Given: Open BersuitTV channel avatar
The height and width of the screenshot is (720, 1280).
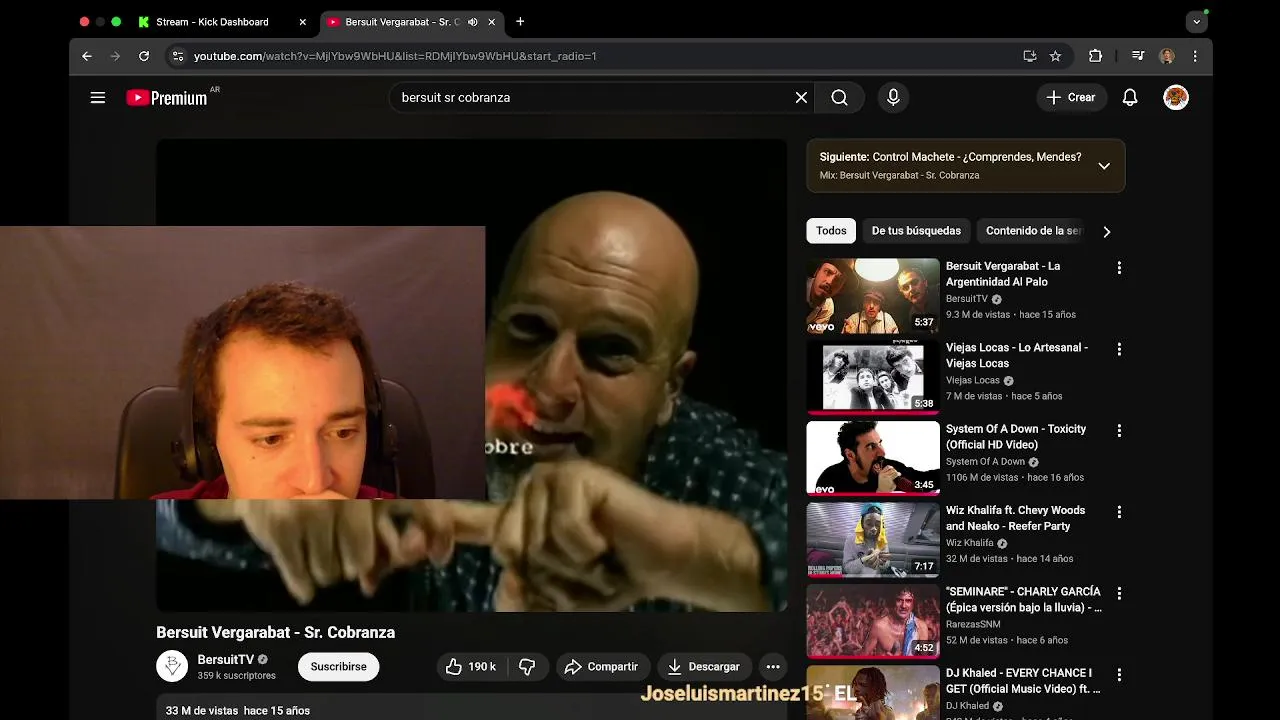Looking at the screenshot, I should pyautogui.click(x=172, y=666).
